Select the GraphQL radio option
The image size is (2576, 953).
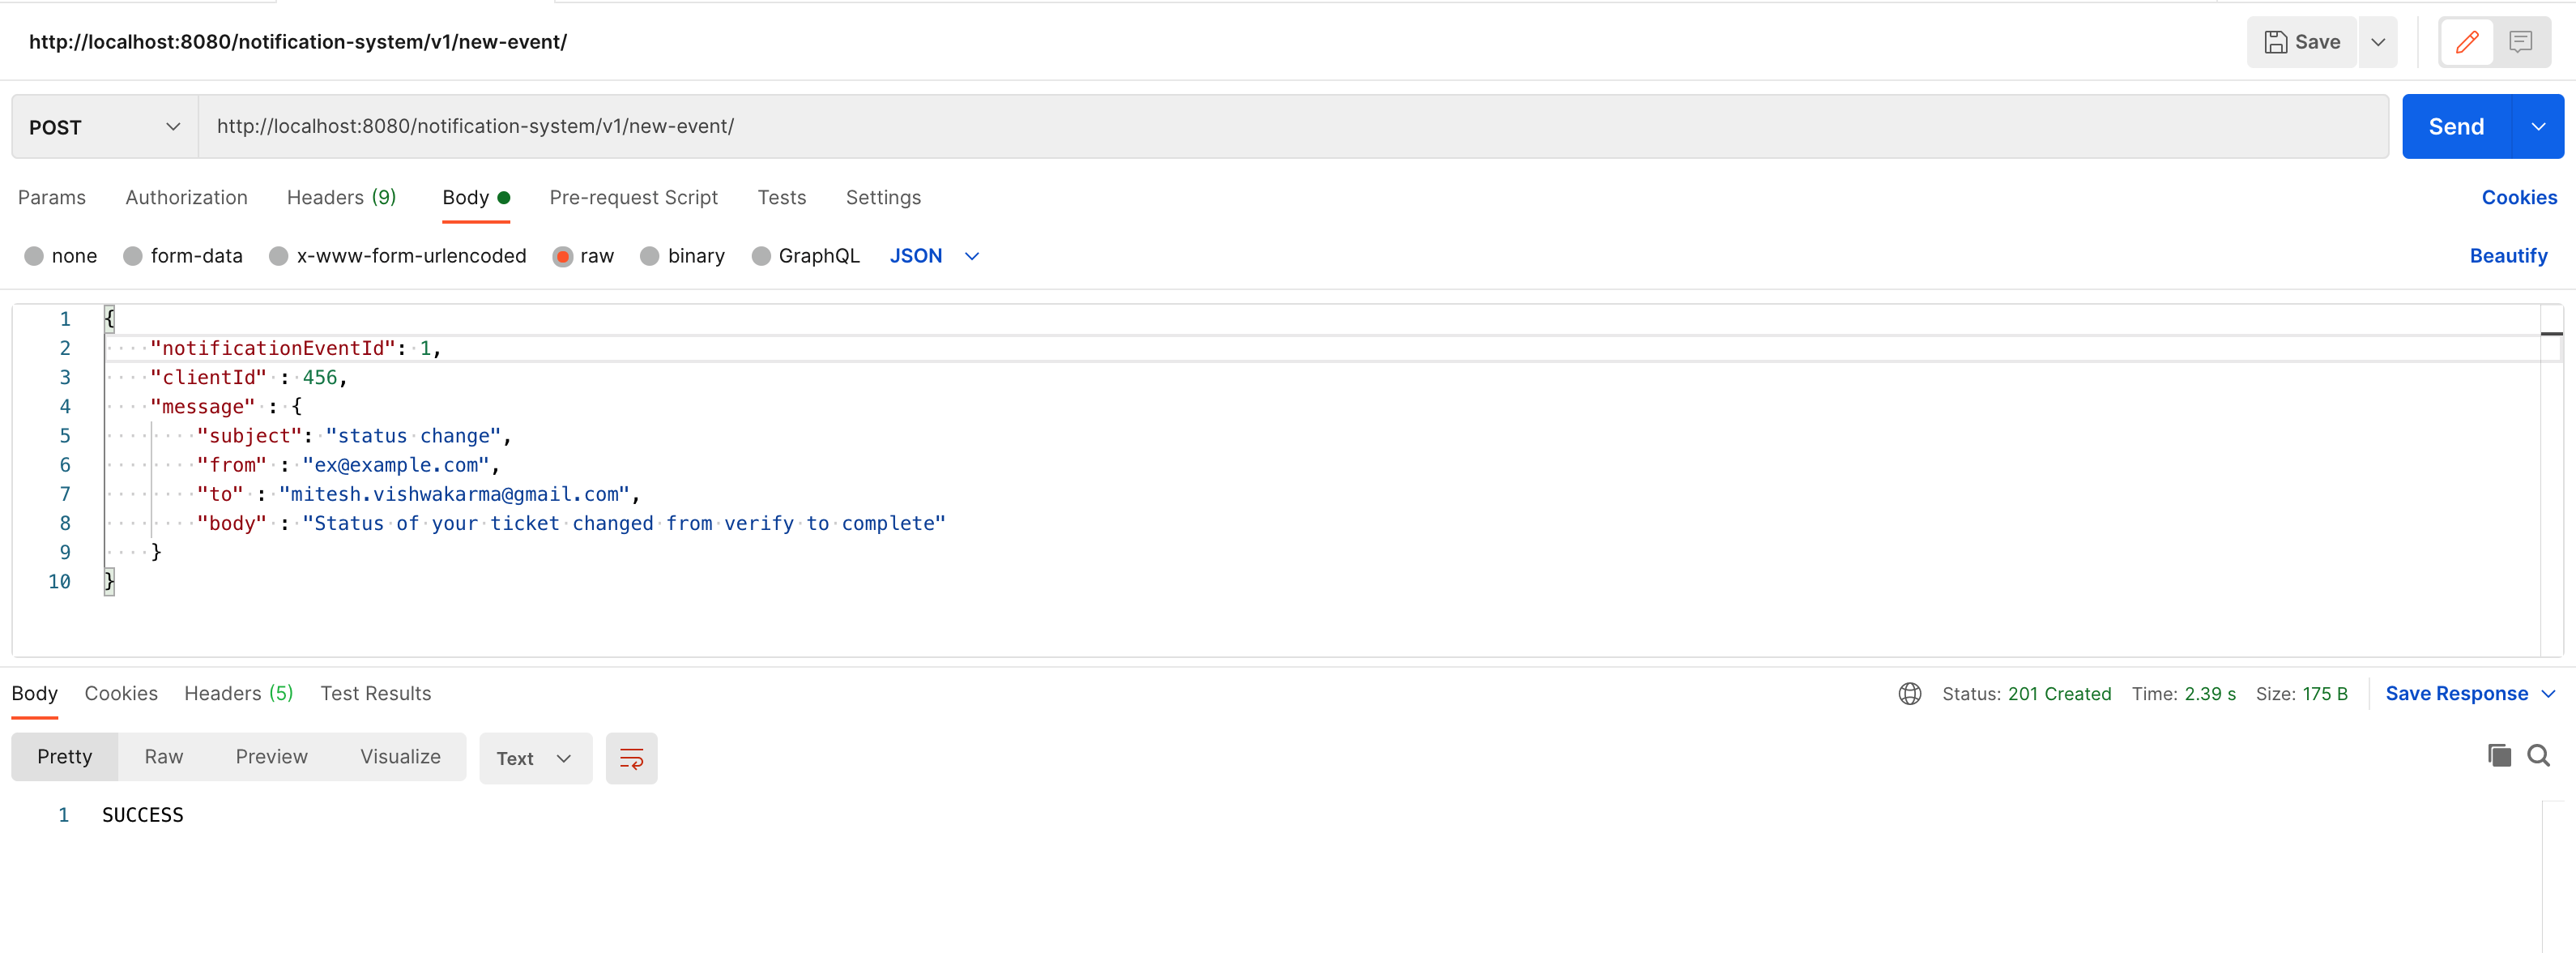[x=761, y=256]
